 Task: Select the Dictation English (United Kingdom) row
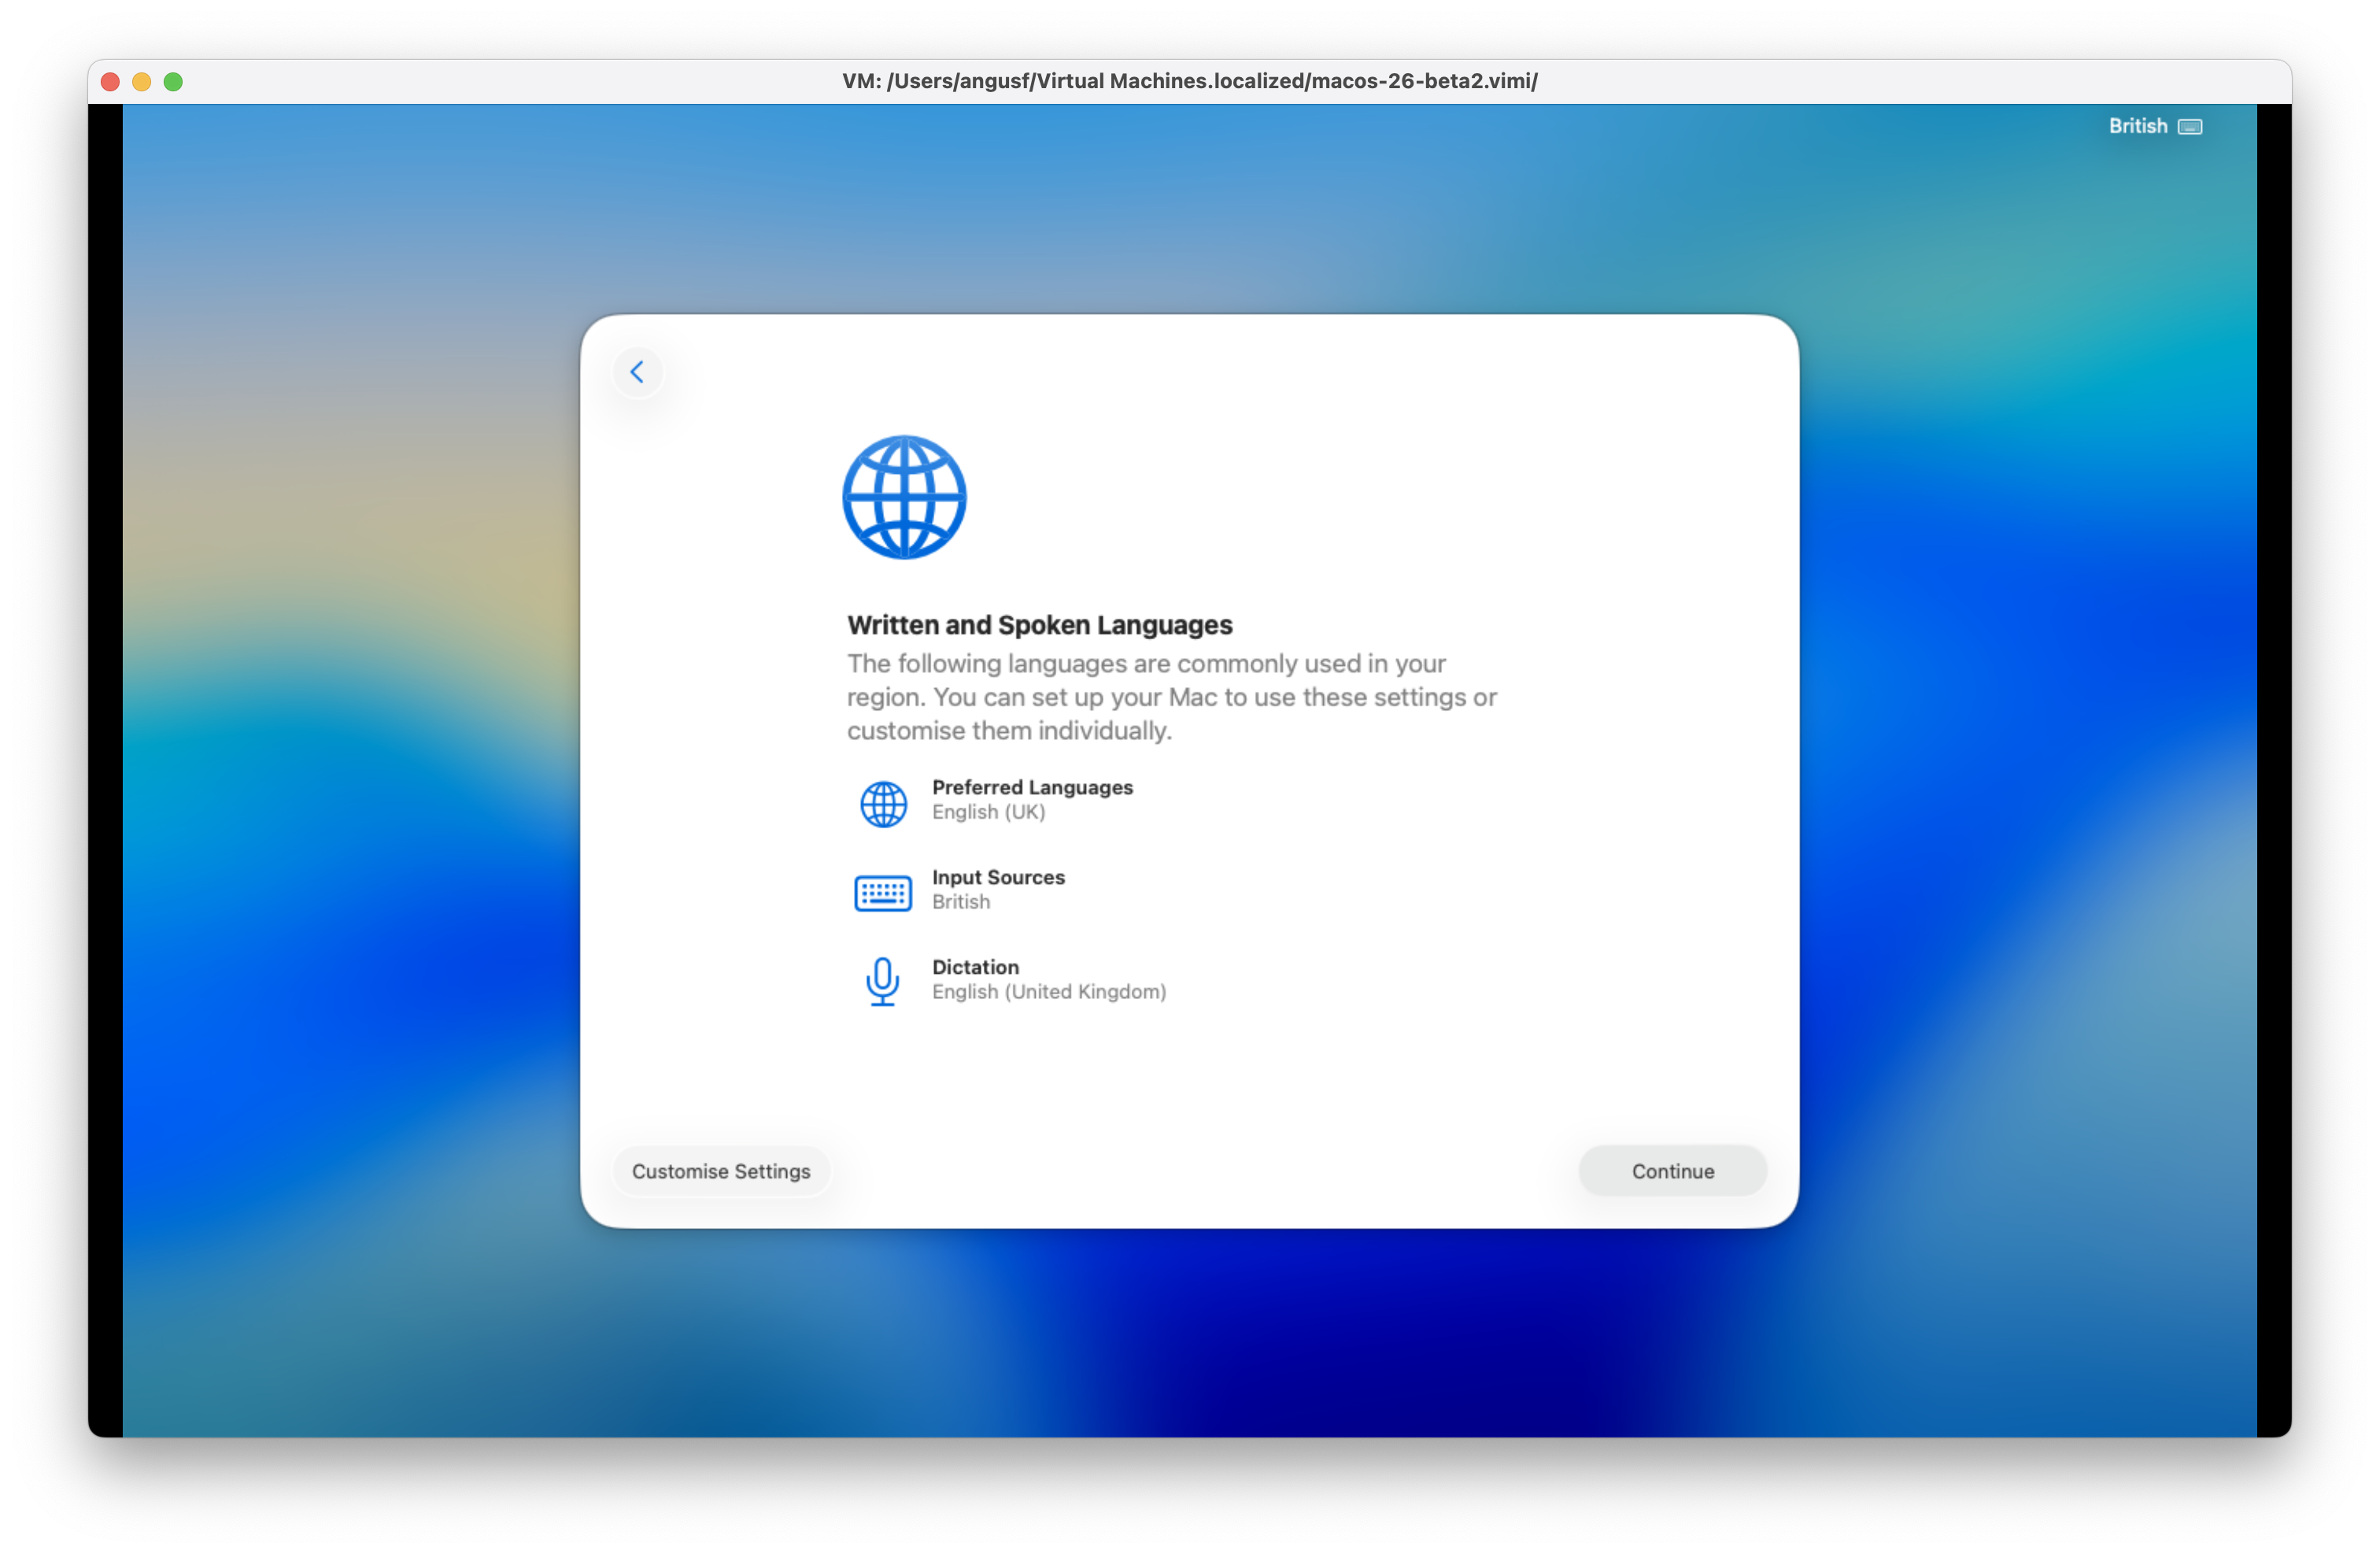[1048, 978]
